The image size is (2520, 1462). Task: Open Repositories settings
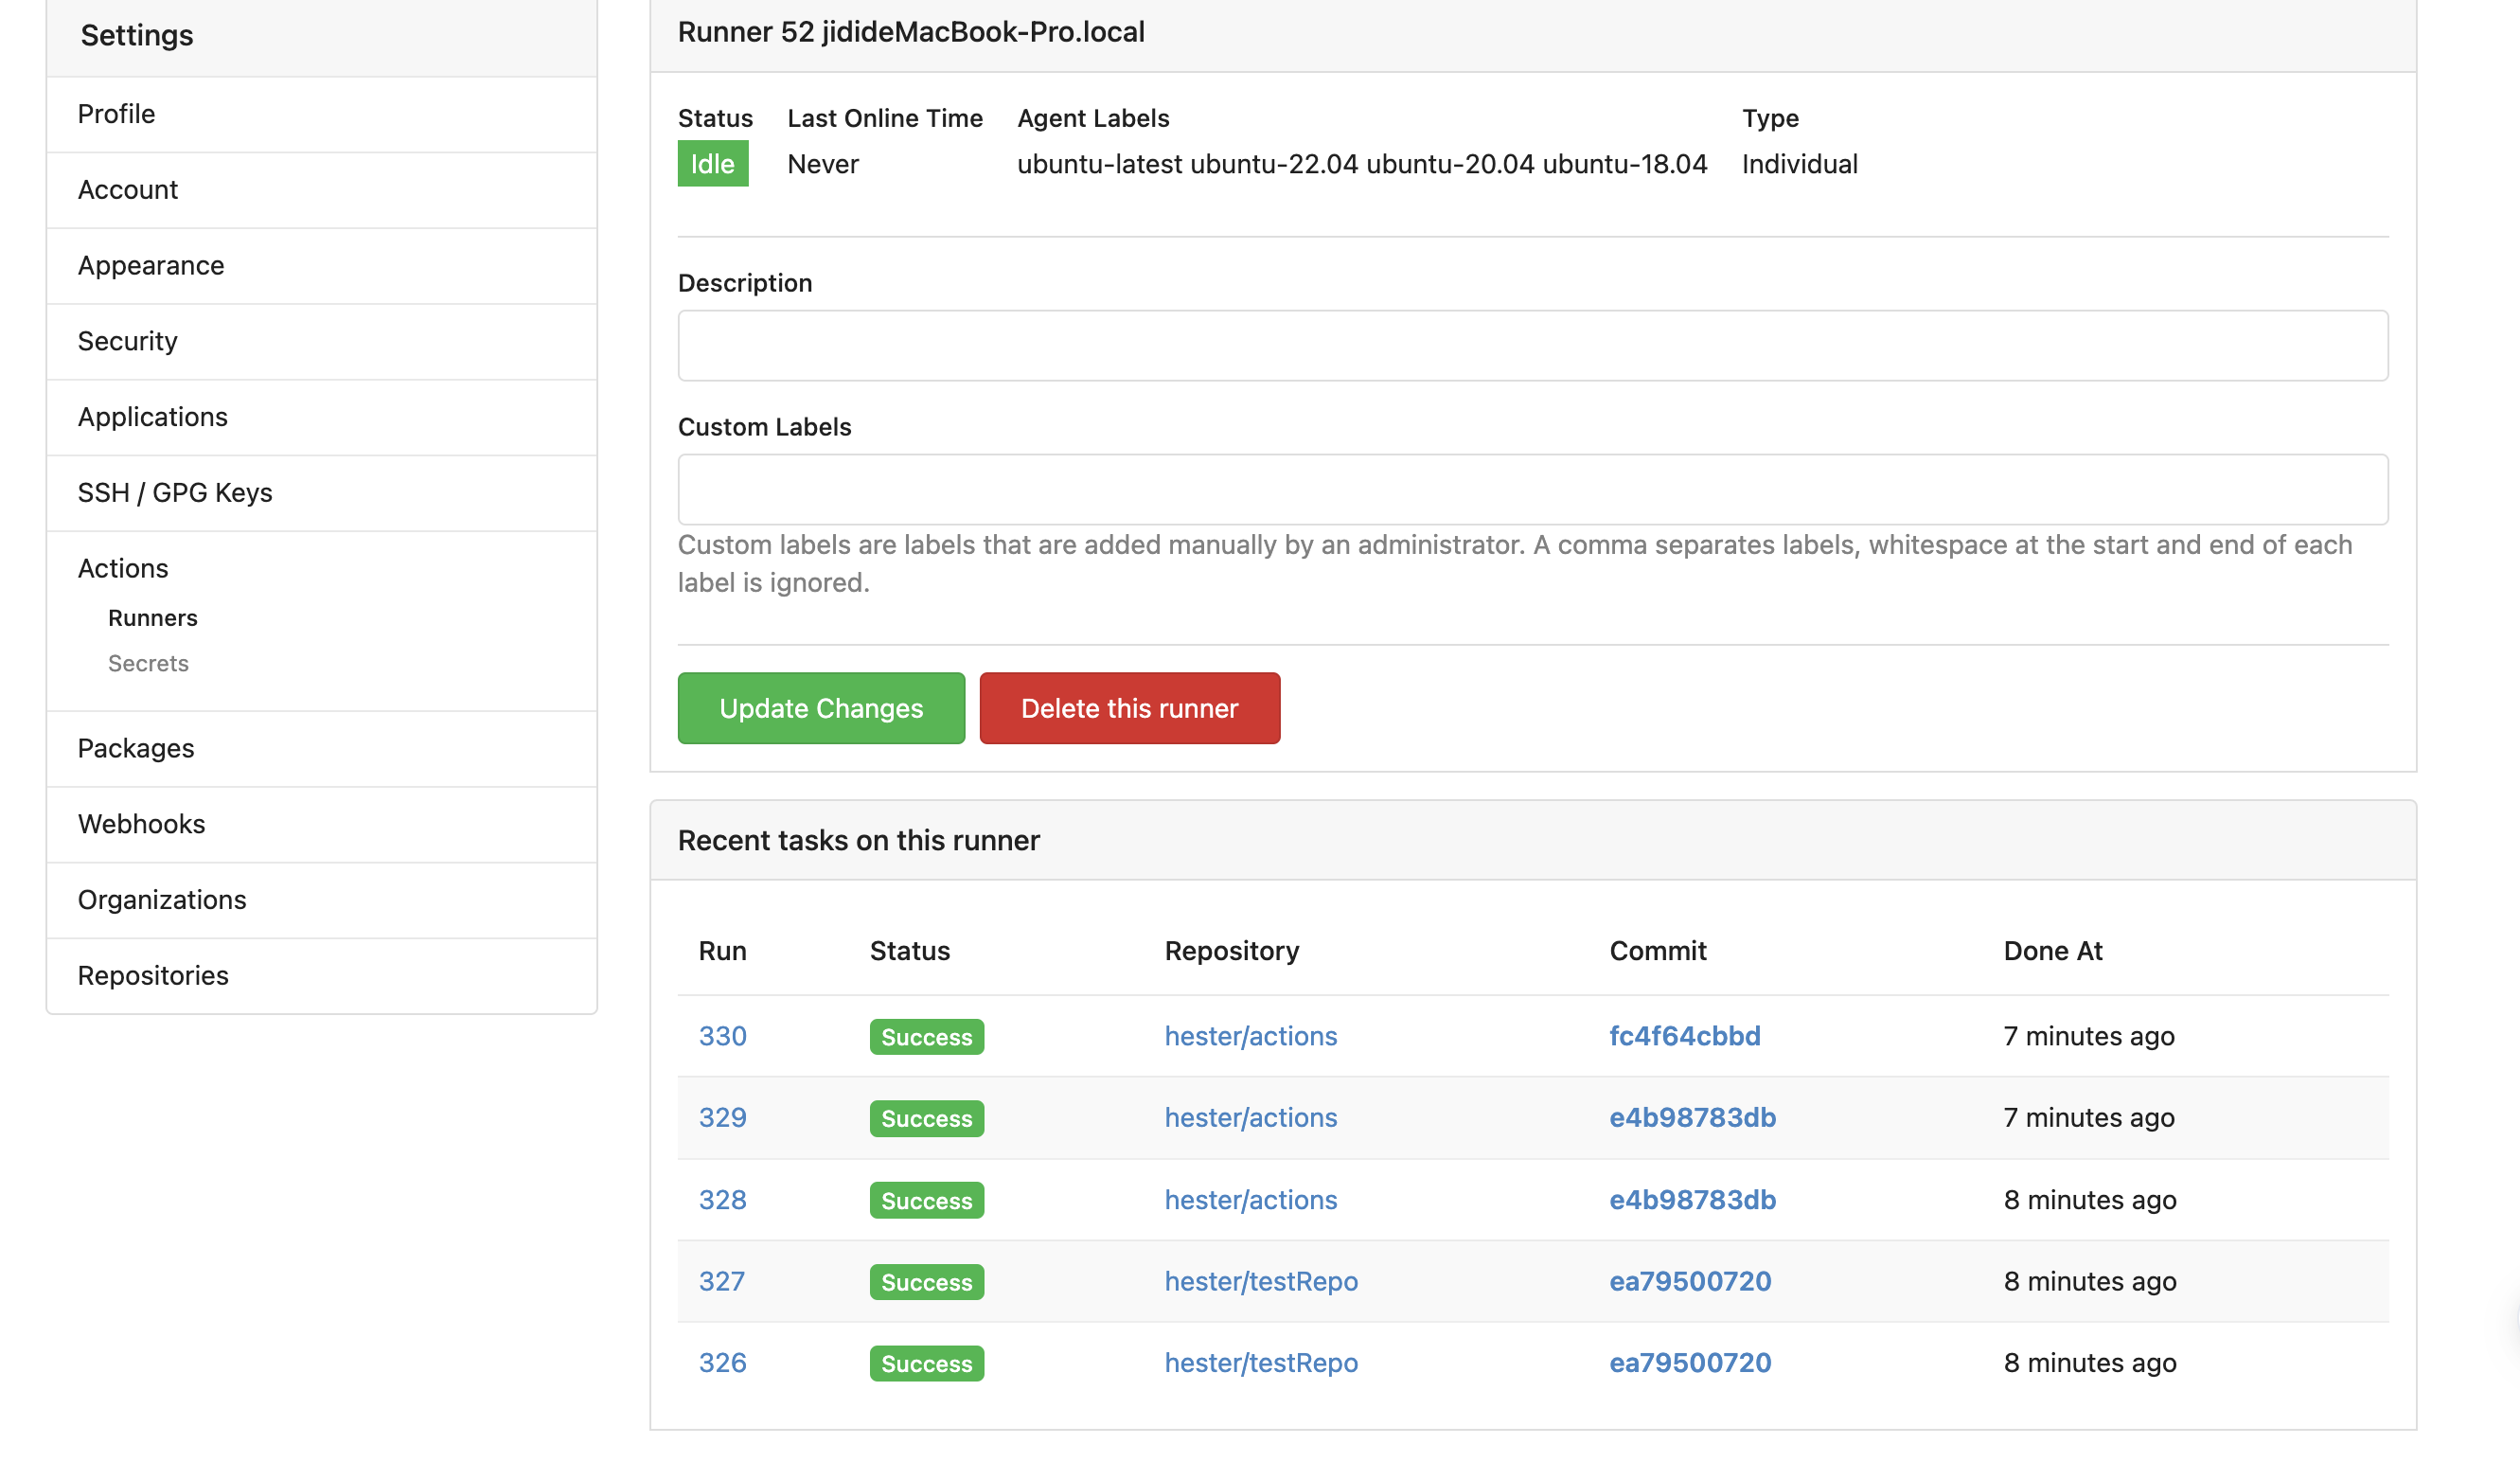tap(321, 976)
